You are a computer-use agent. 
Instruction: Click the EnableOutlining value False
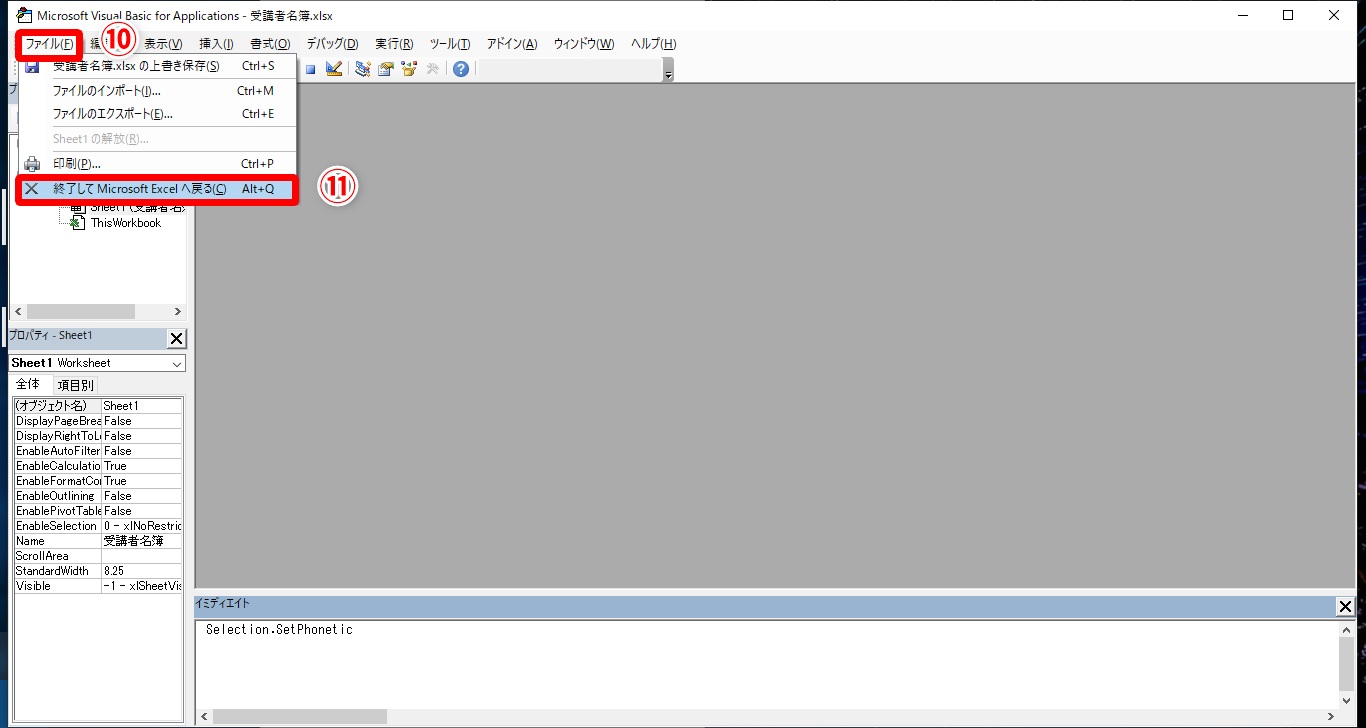tap(142, 496)
